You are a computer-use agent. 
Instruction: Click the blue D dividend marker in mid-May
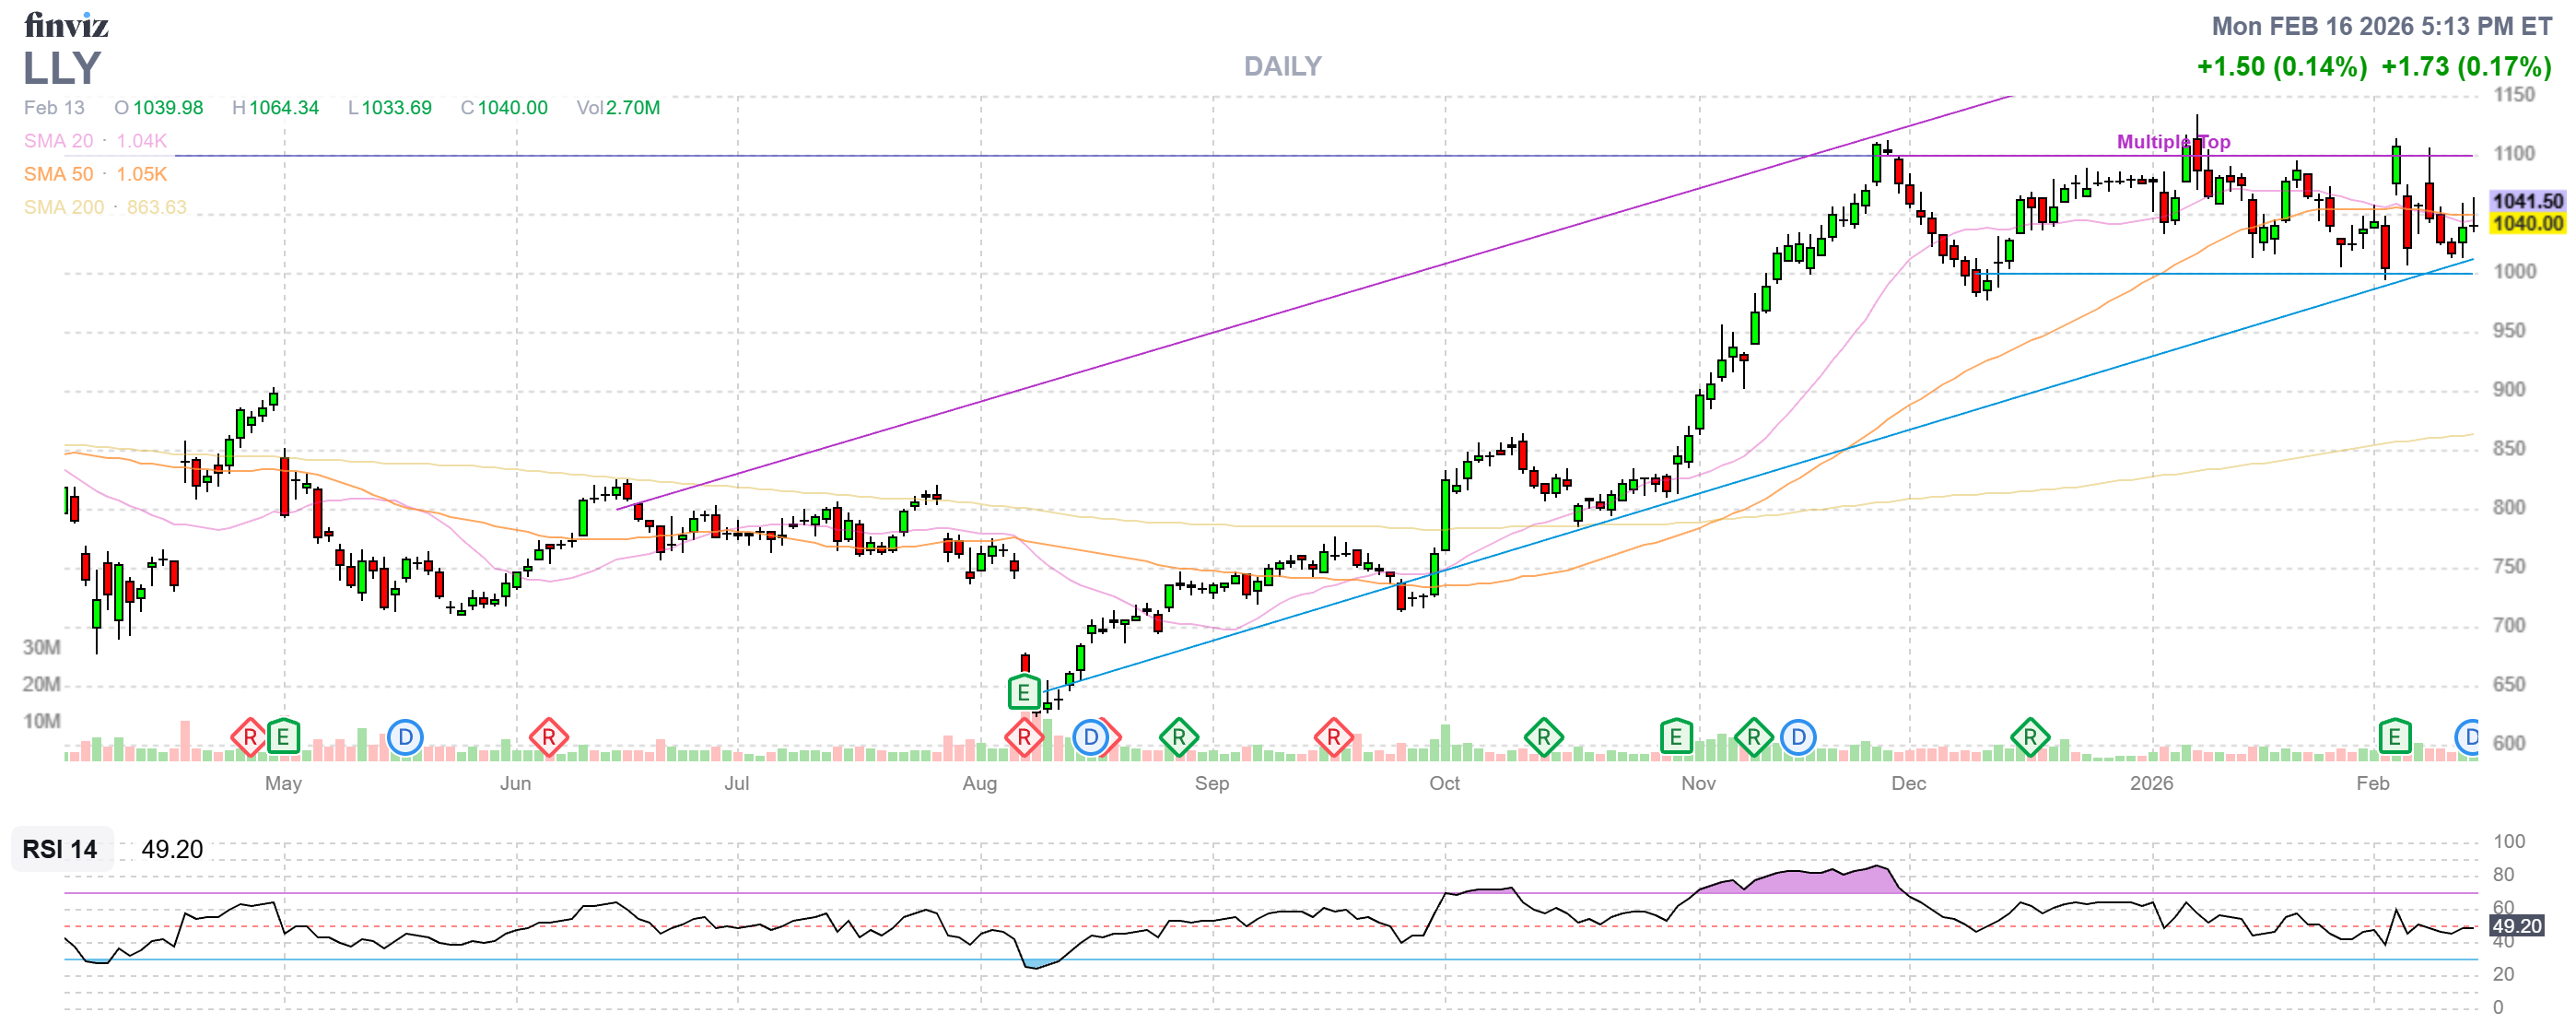(405, 738)
